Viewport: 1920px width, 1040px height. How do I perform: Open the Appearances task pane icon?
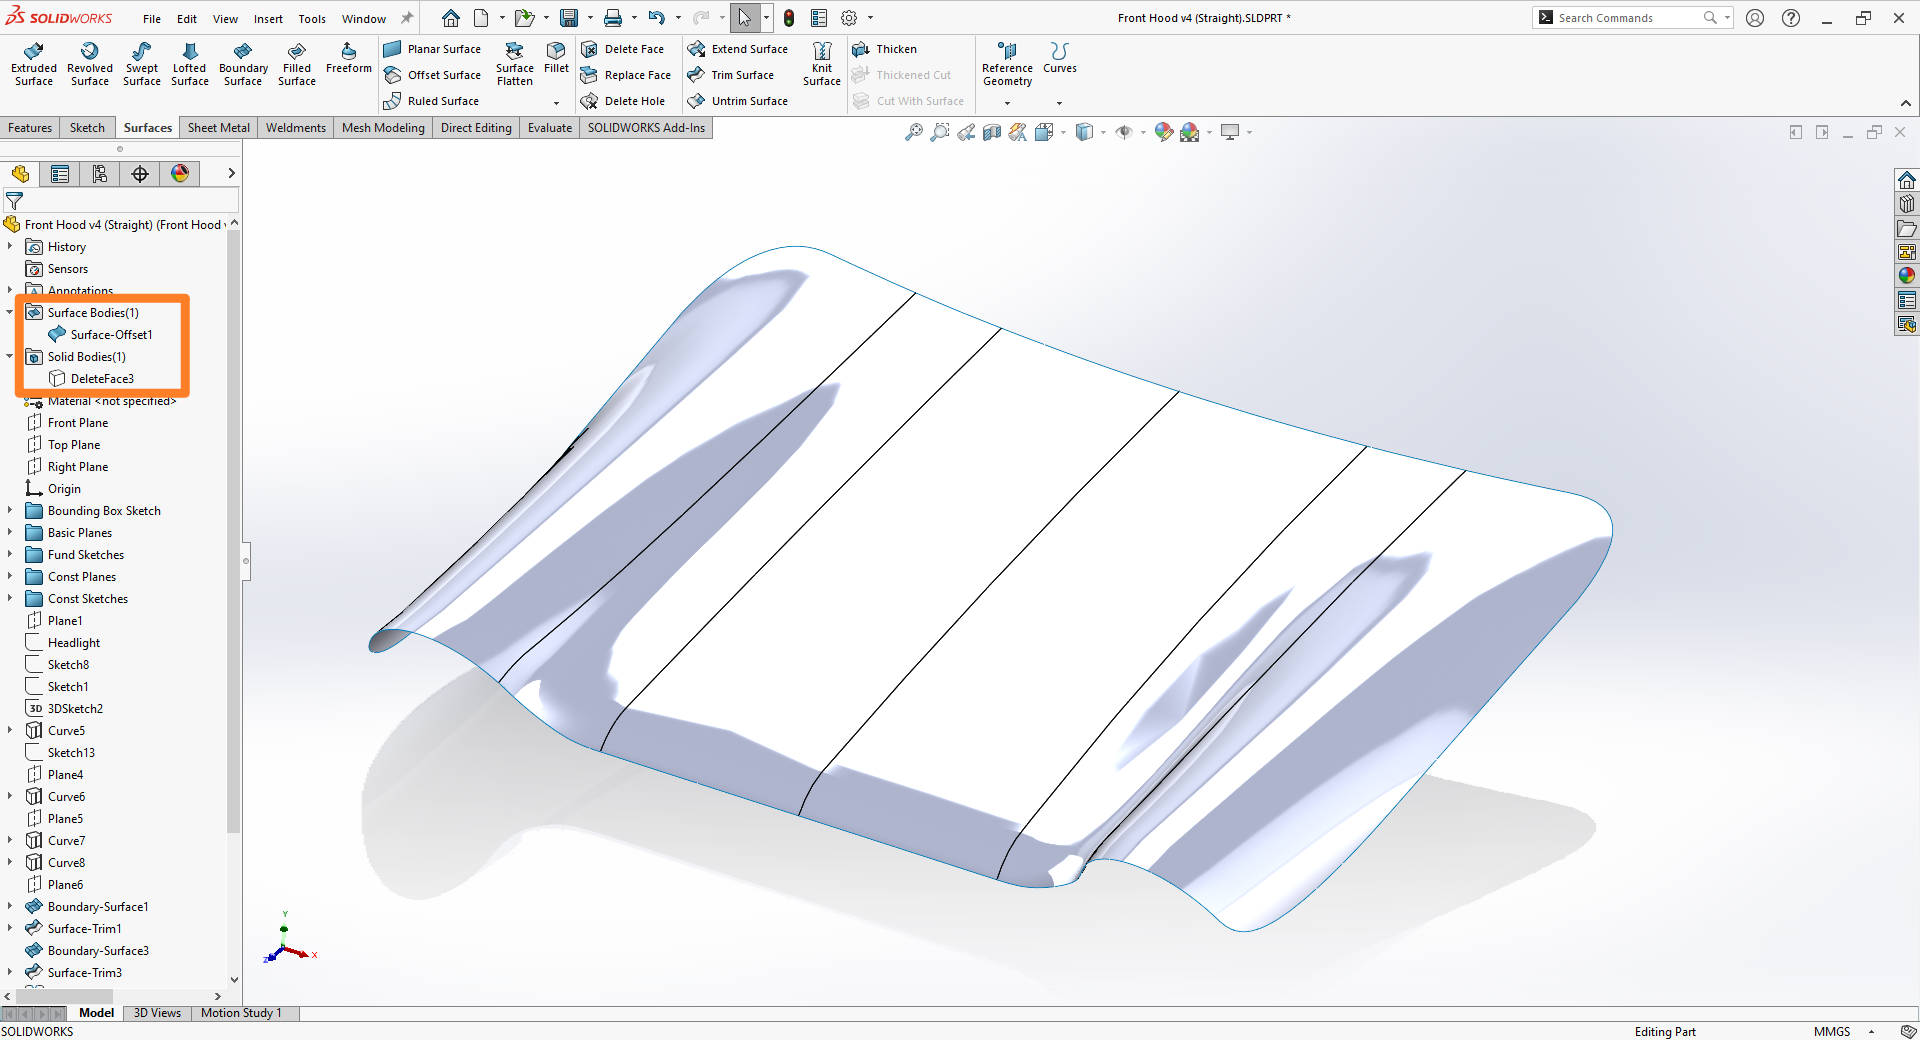click(1906, 276)
